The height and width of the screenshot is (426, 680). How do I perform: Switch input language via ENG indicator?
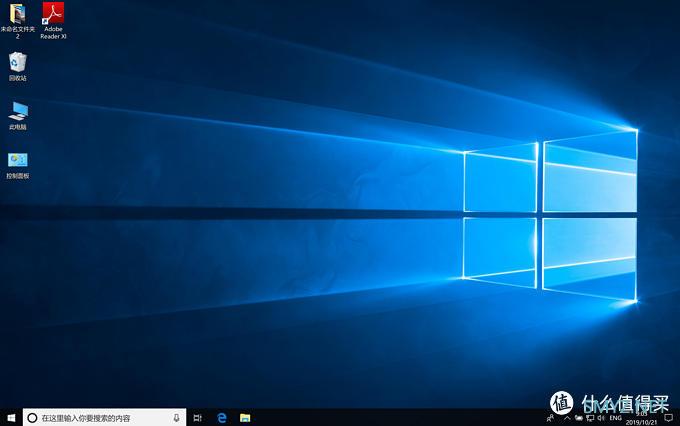(615, 418)
